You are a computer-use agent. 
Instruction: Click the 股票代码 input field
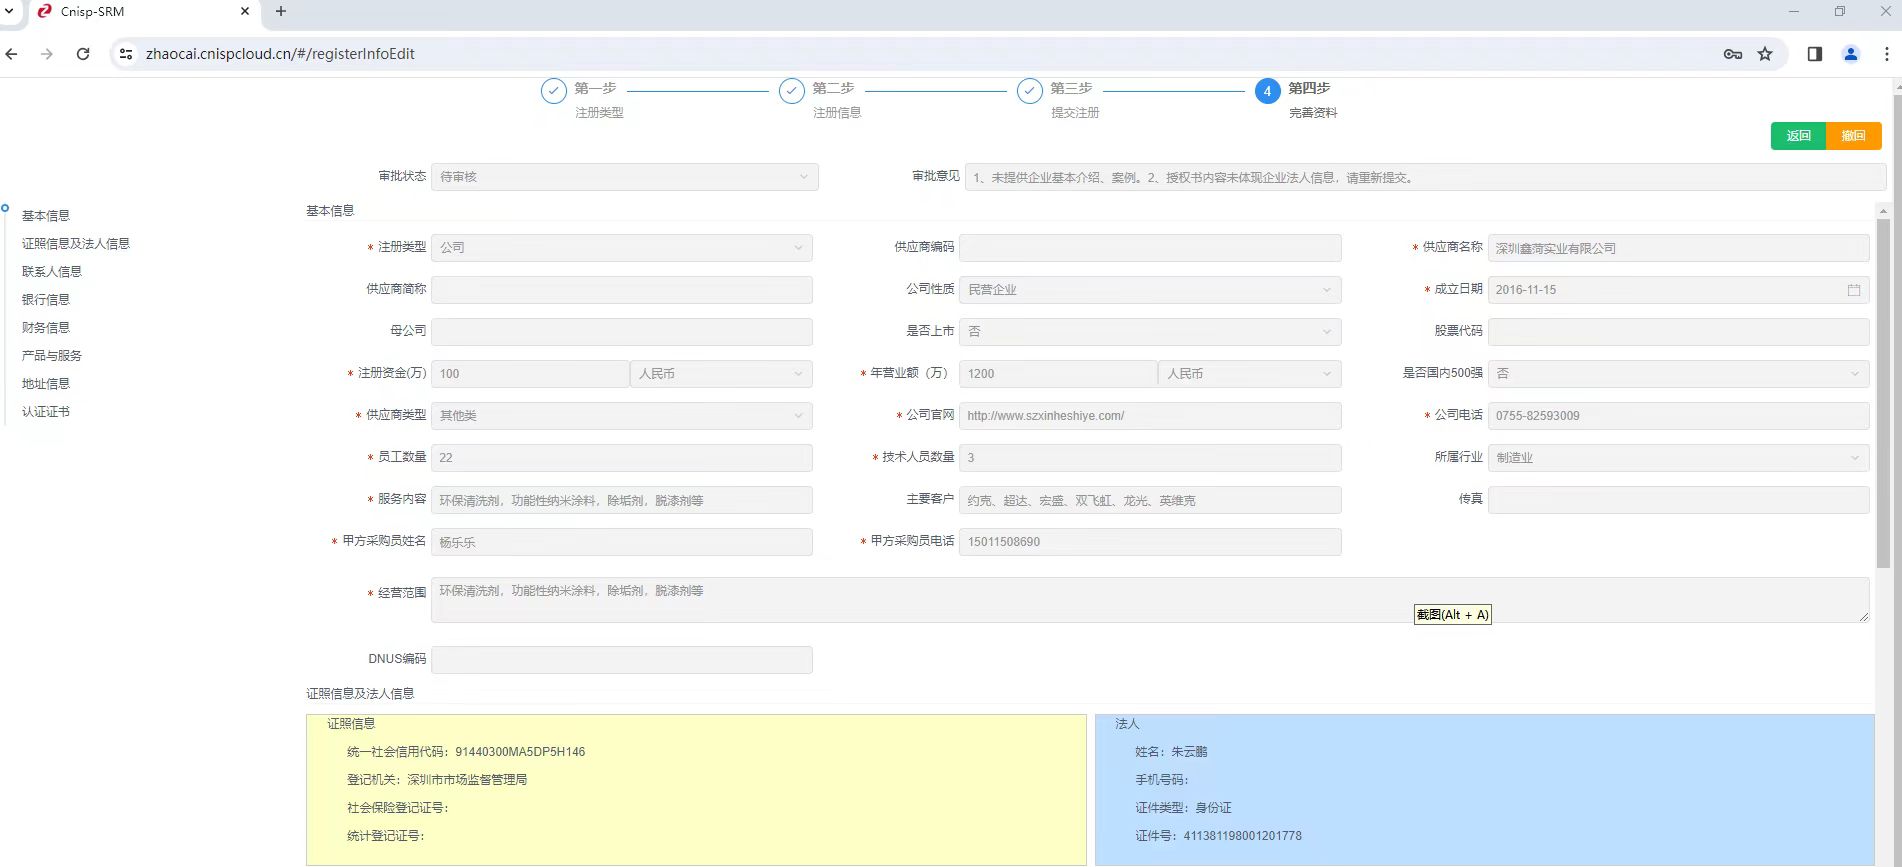tap(1679, 332)
